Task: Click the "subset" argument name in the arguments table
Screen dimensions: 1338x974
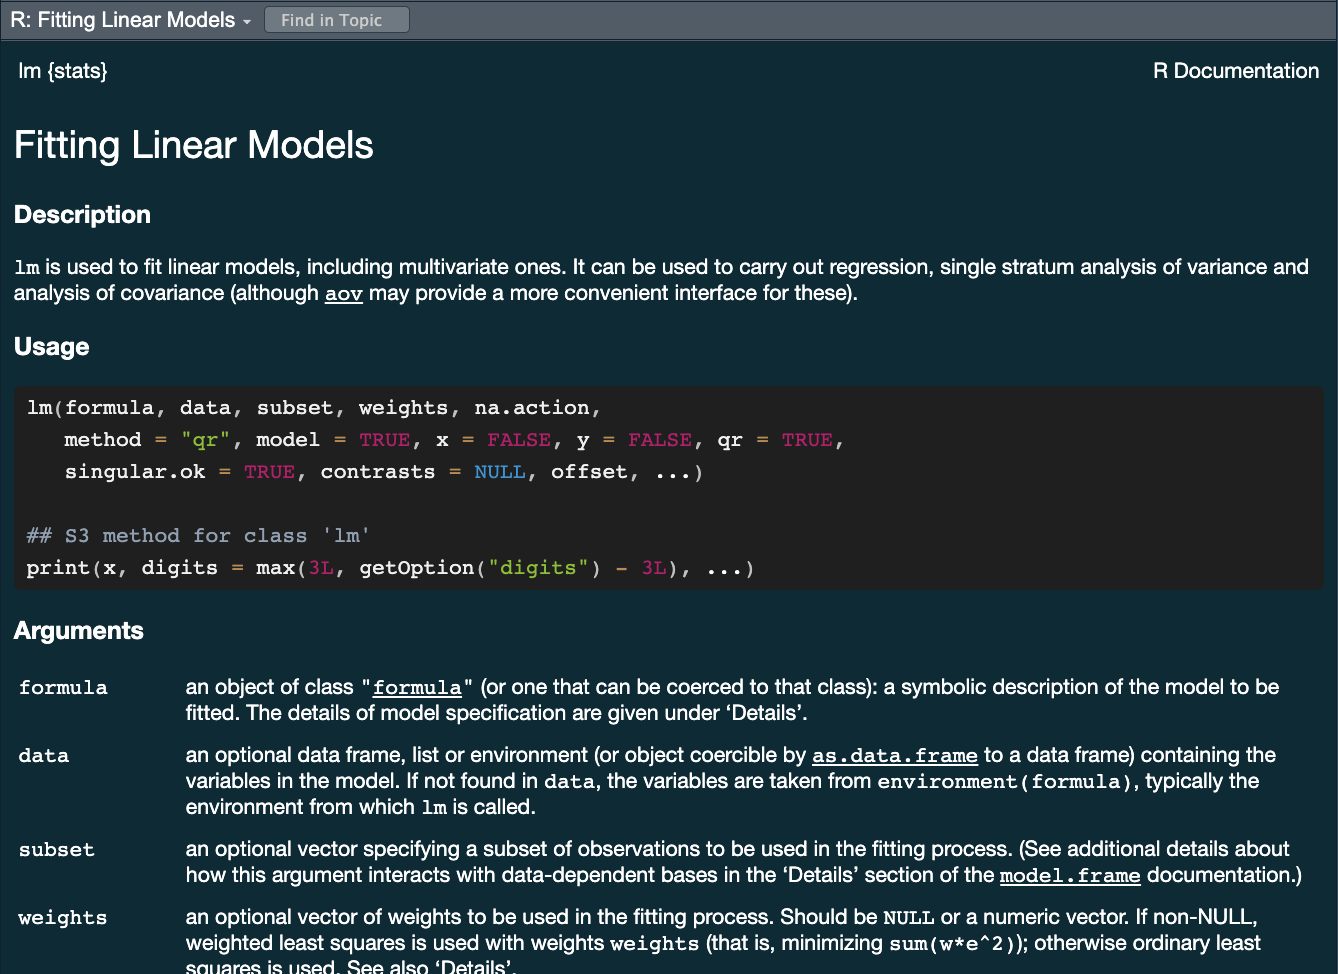Action: (x=56, y=850)
